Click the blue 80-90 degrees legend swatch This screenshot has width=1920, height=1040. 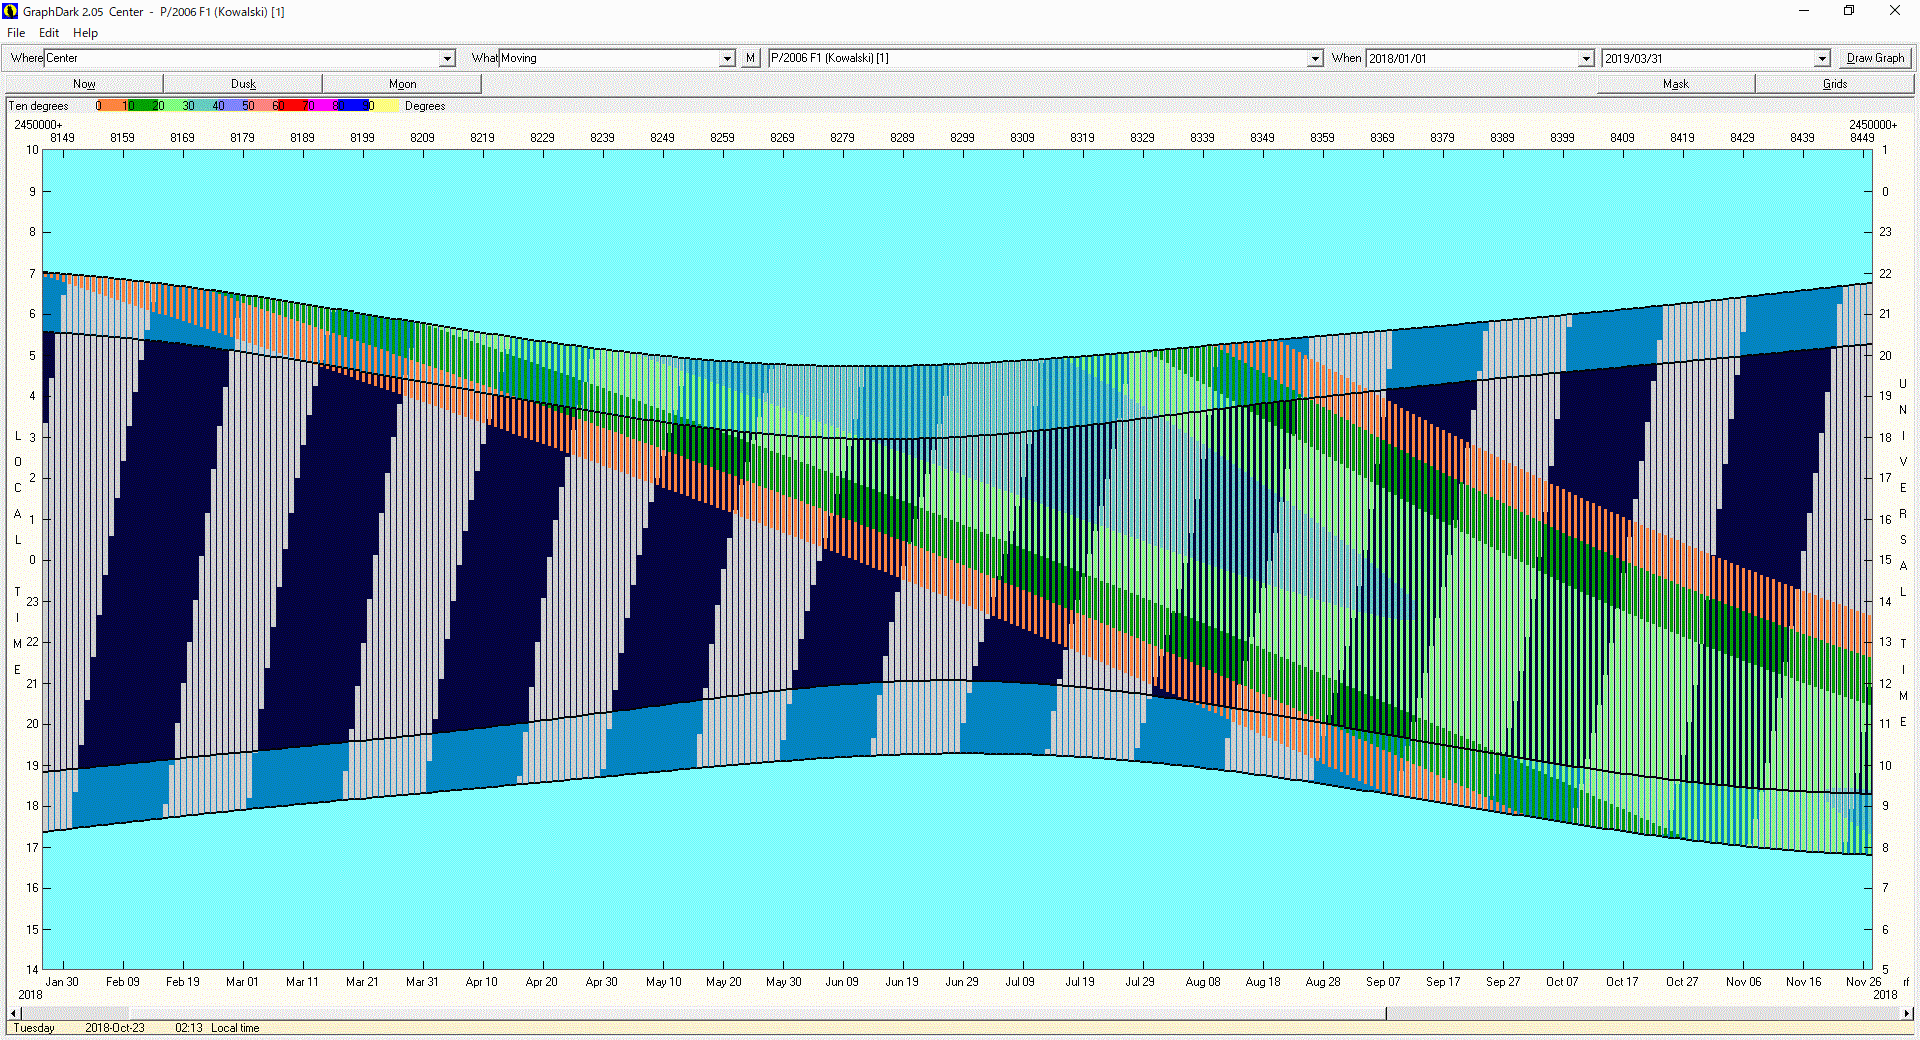click(x=353, y=105)
